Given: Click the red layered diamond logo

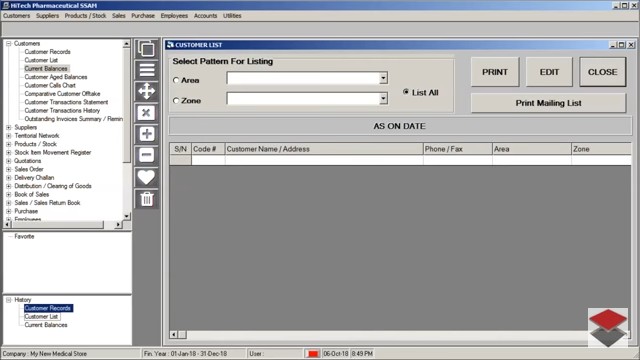Looking at the screenshot, I should (608, 327).
